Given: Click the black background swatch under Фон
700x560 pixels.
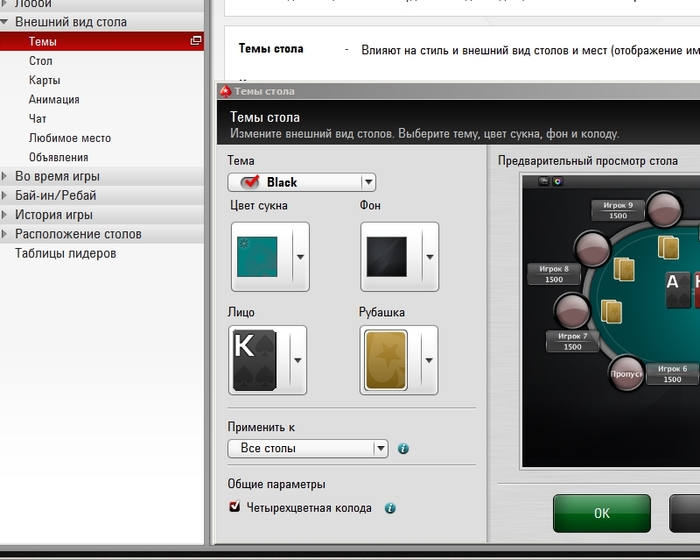Looking at the screenshot, I should click(387, 257).
